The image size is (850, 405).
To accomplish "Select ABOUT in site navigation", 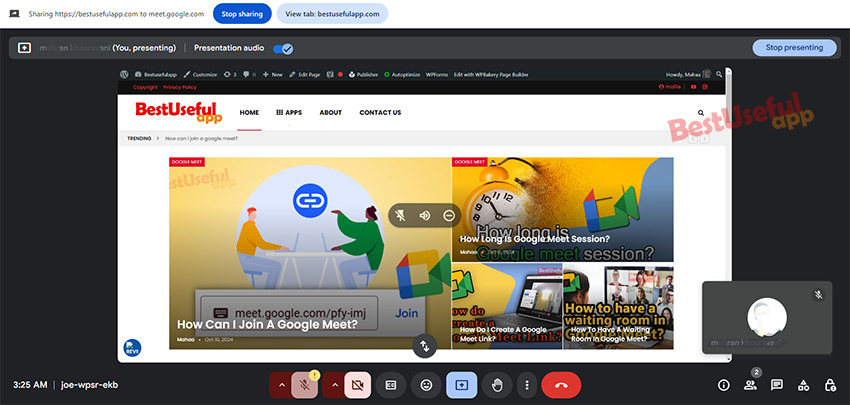I will coord(331,113).
